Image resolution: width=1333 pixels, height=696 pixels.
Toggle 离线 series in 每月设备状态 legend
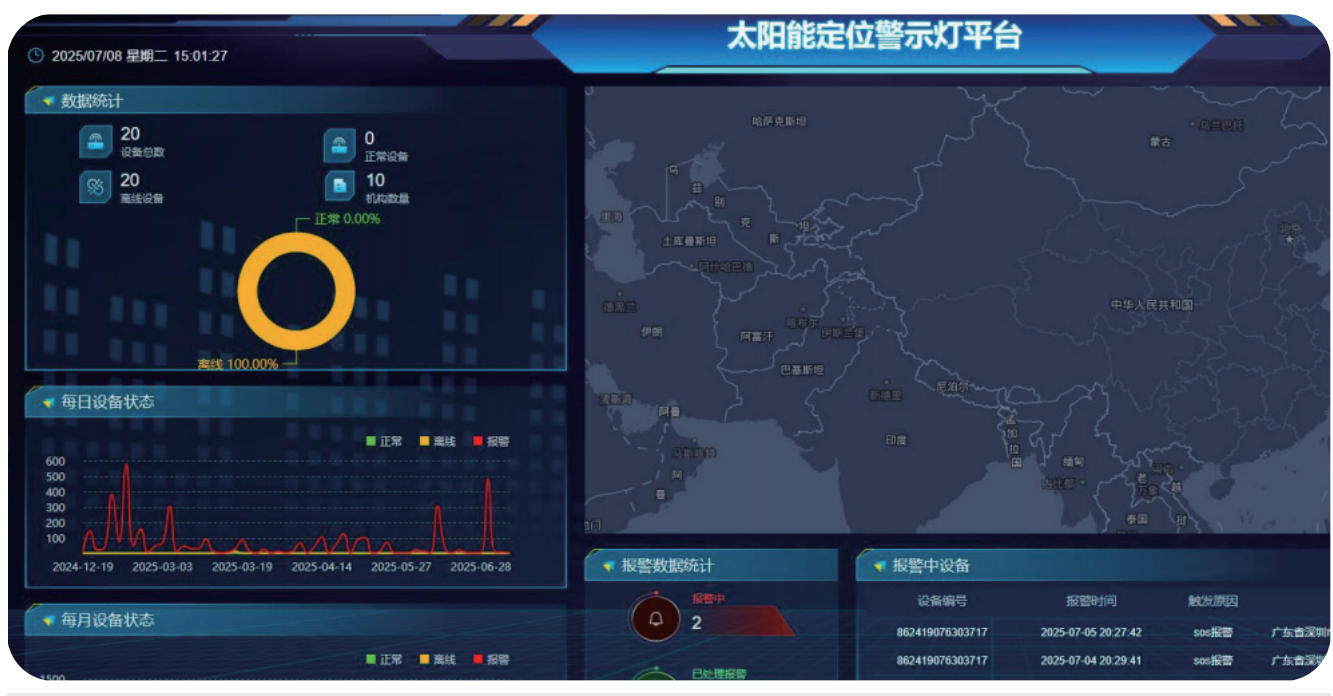click(438, 659)
